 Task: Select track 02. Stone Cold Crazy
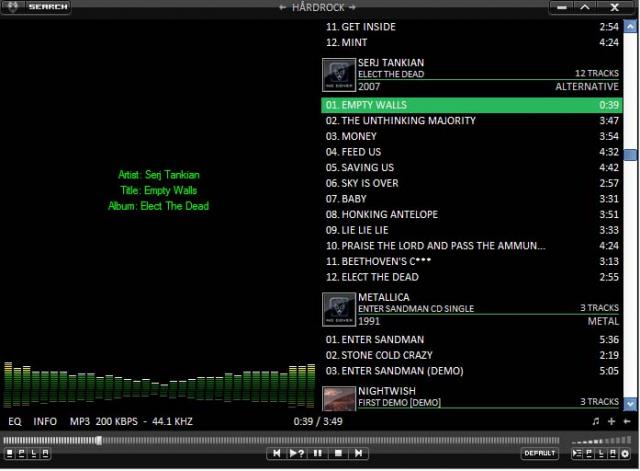tap(471, 355)
